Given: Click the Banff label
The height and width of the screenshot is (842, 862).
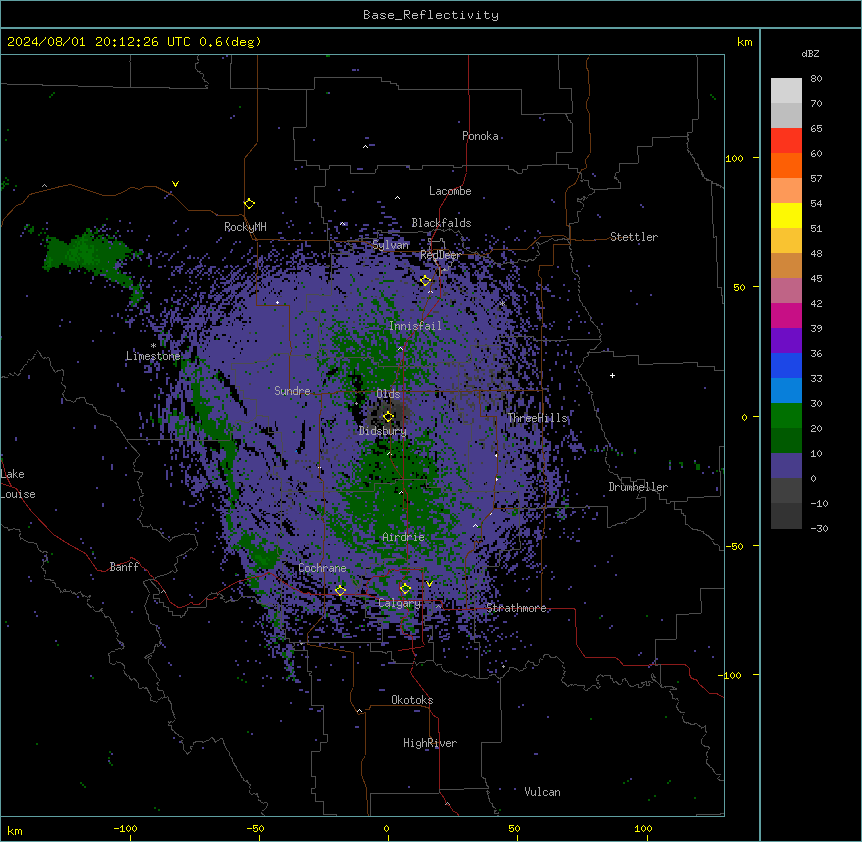Looking at the screenshot, I should 124,567.
